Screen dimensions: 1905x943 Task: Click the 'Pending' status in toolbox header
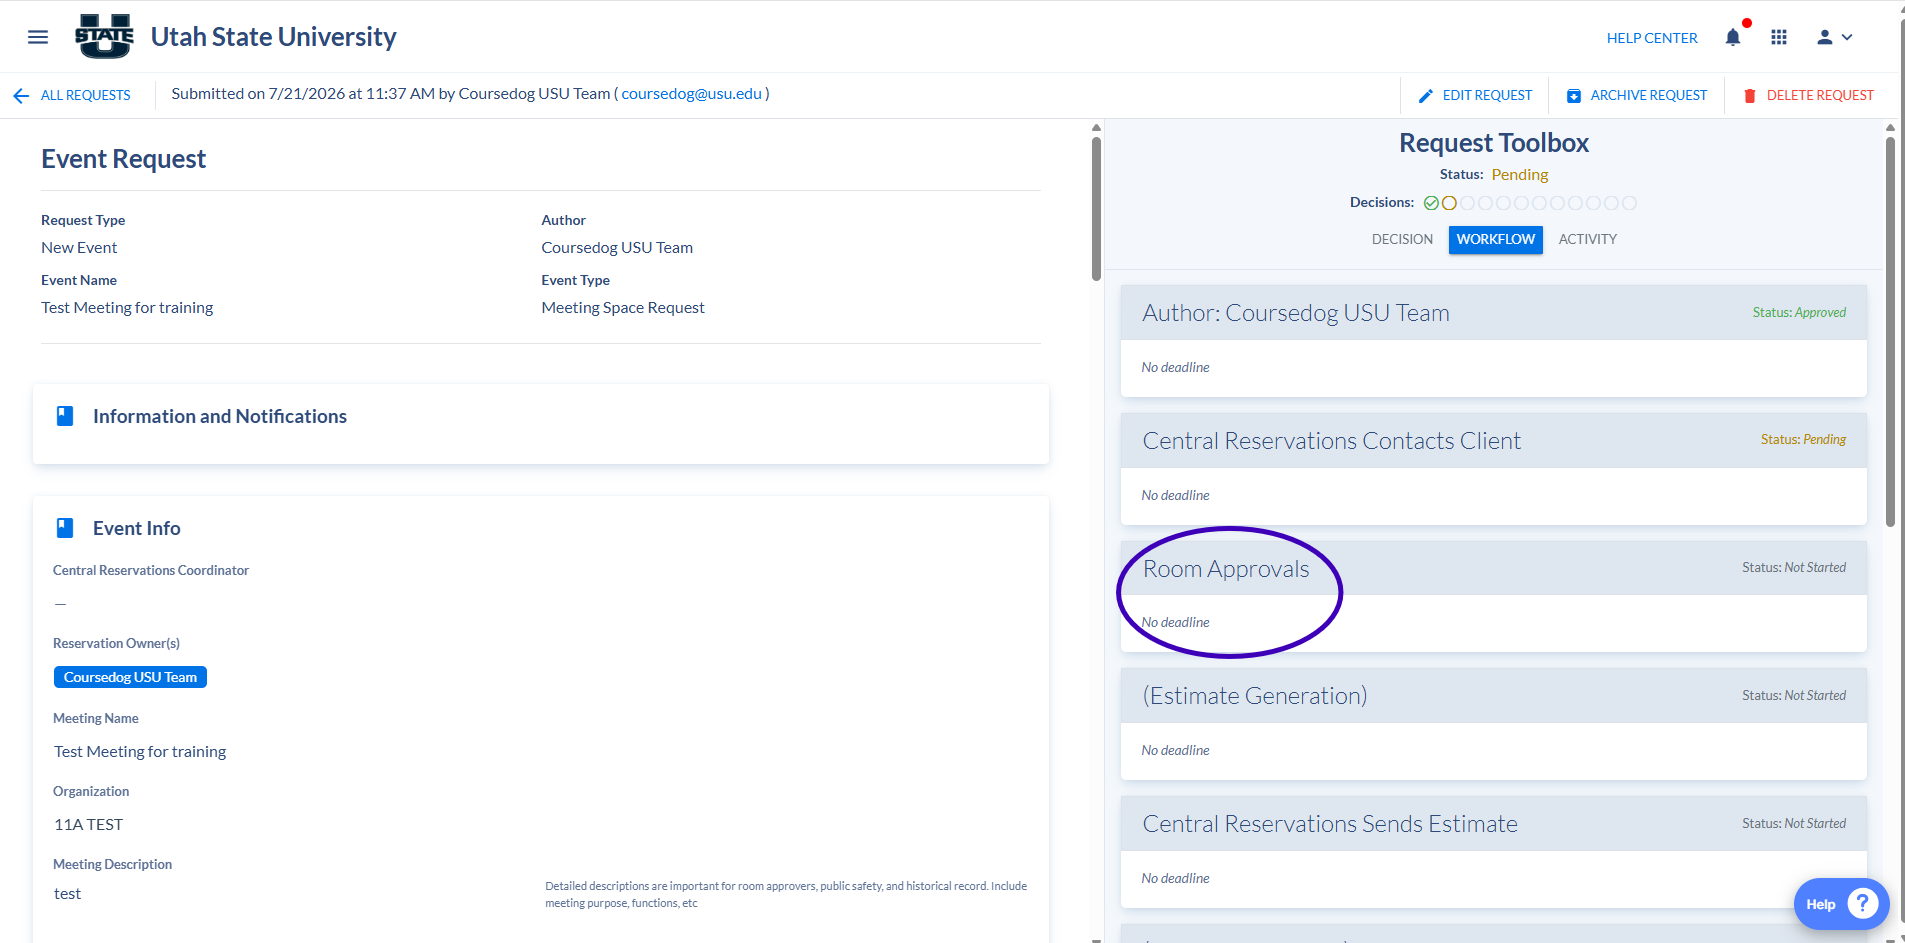1519,175
